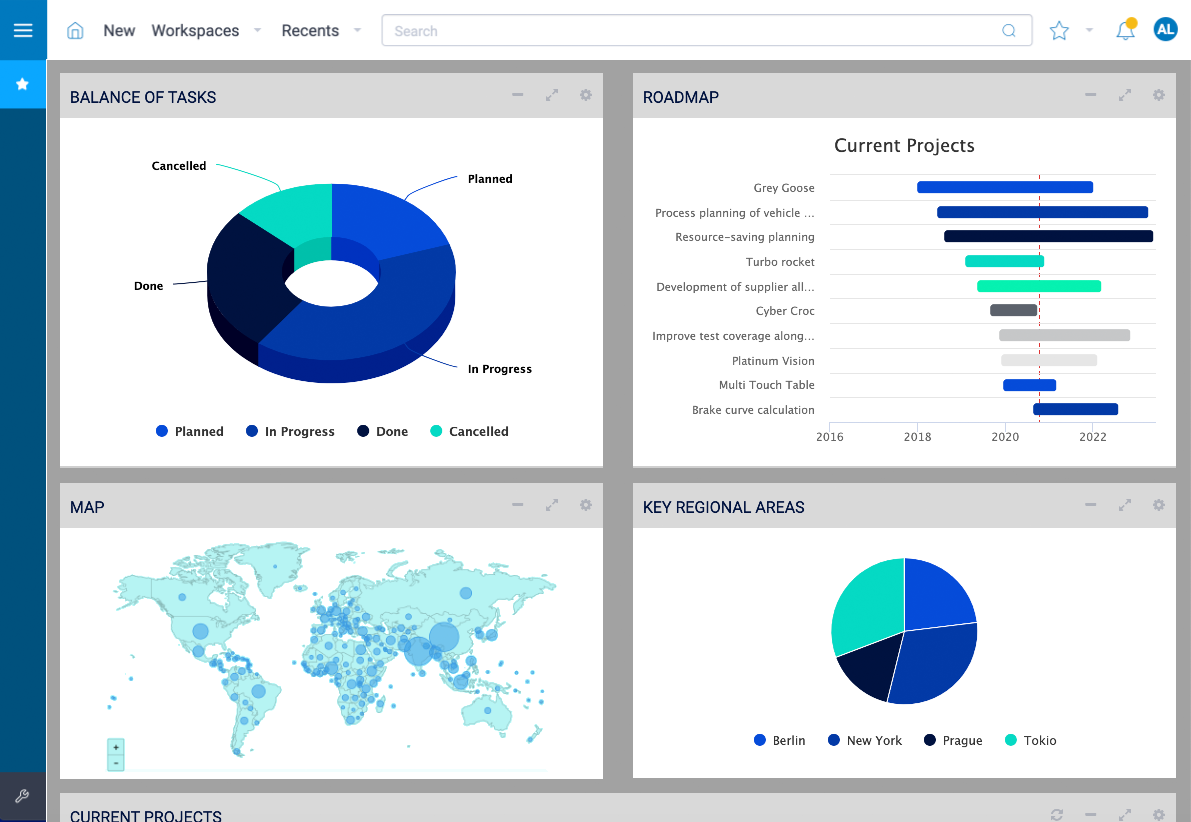Click the wrench tool icon in sidebar
This screenshot has height=822, width=1191.
pos(23,797)
